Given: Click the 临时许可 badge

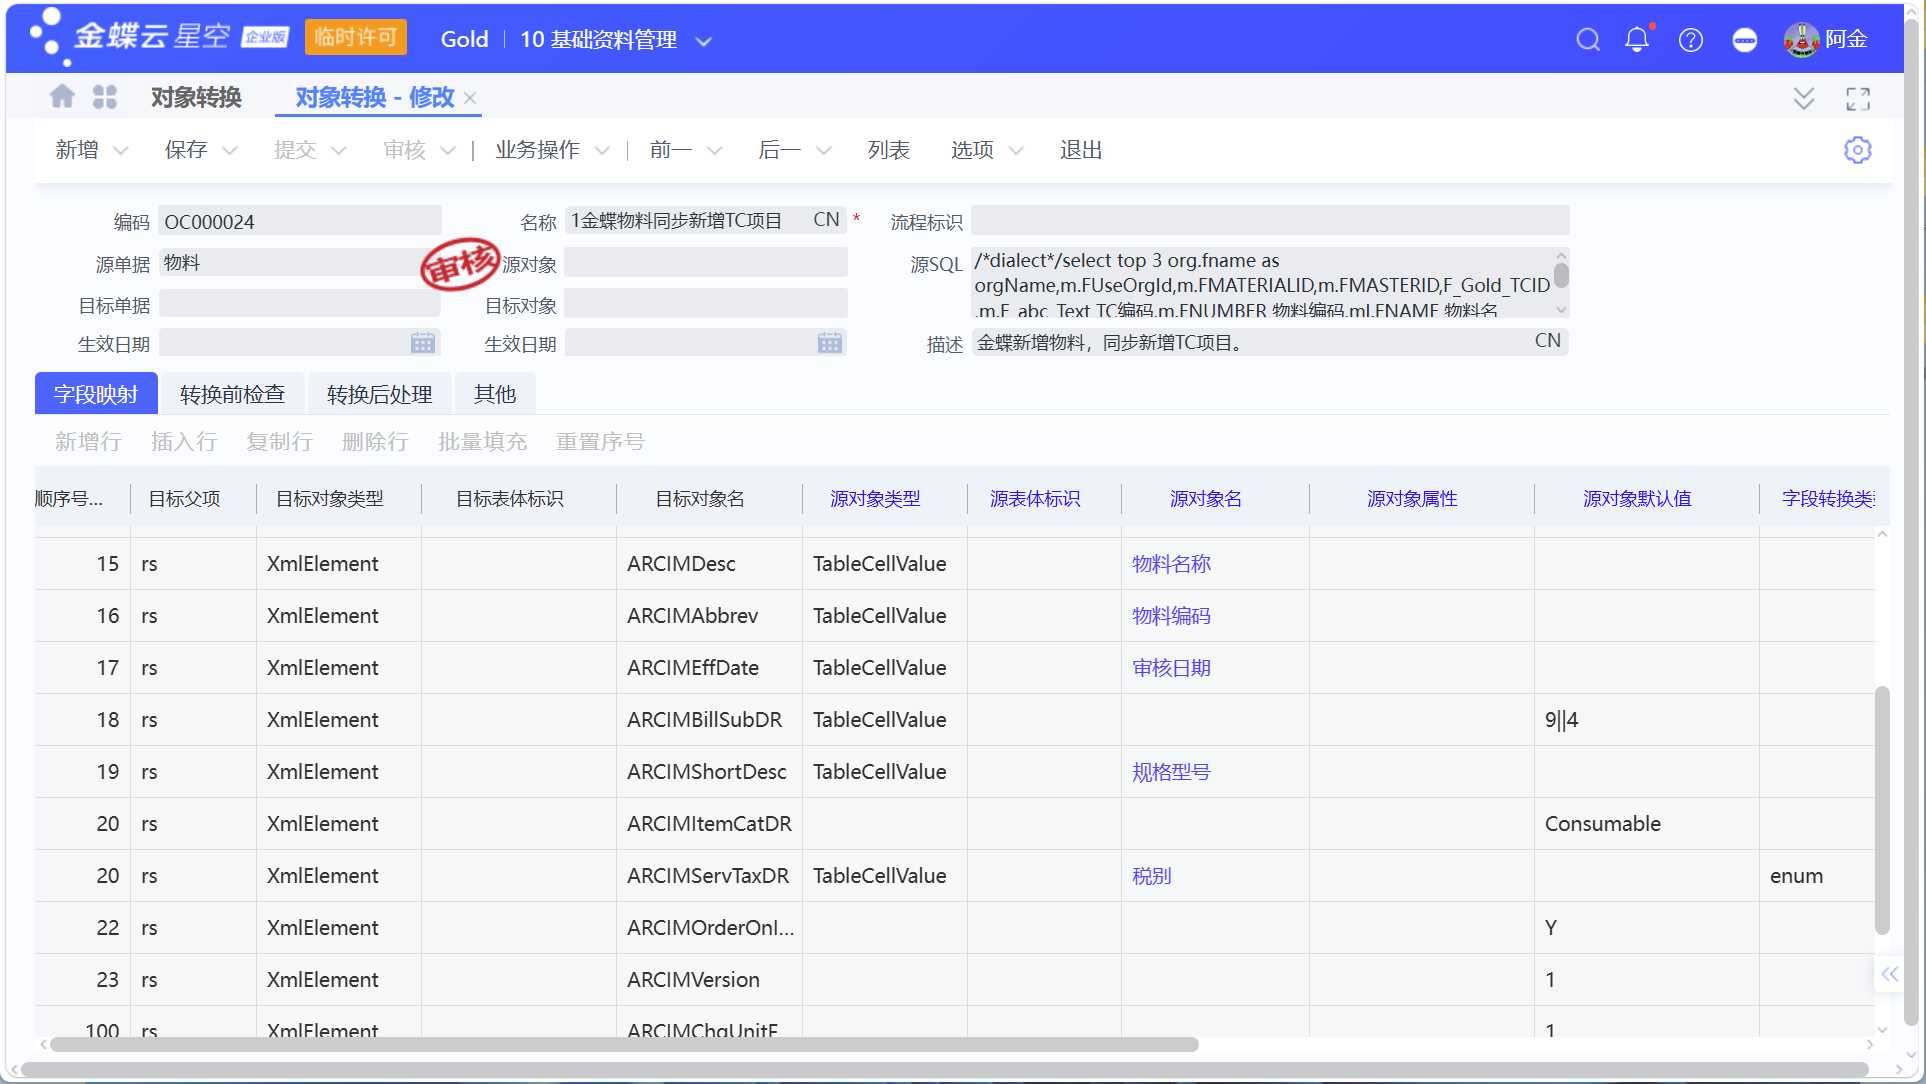Looking at the screenshot, I should [355, 38].
